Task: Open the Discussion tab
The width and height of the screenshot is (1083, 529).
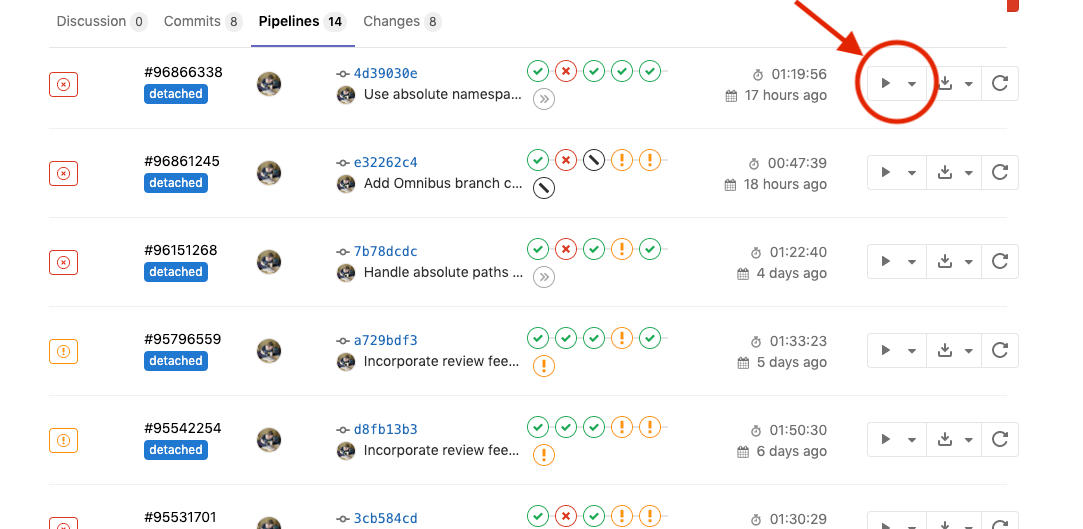Action: click(x=101, y=21)
